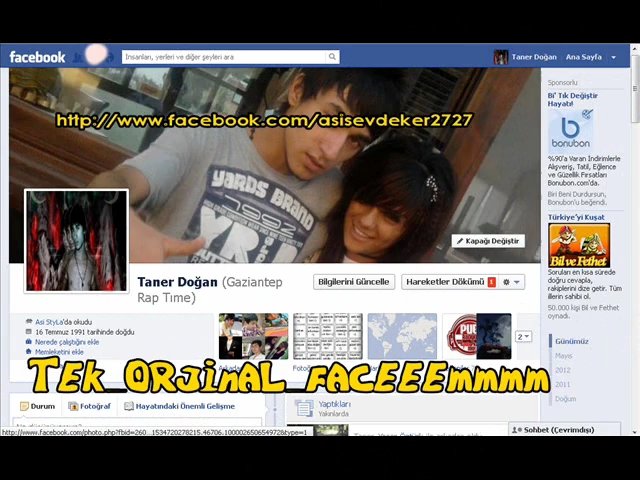Image resolution: width=640 pixels, height=480 pixels.
Task: Click the Yaptıkları activity icon
Action: [x=304, y=409]
